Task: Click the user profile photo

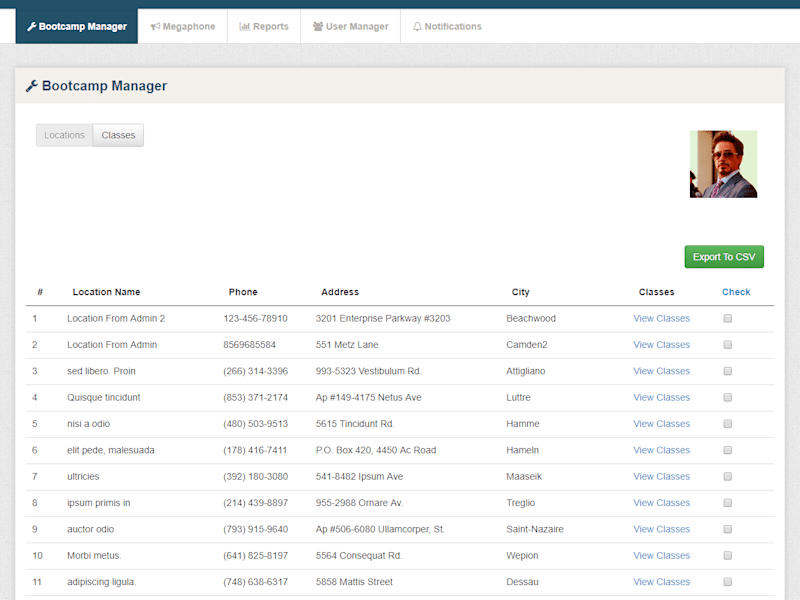Action: click(723, 164)
